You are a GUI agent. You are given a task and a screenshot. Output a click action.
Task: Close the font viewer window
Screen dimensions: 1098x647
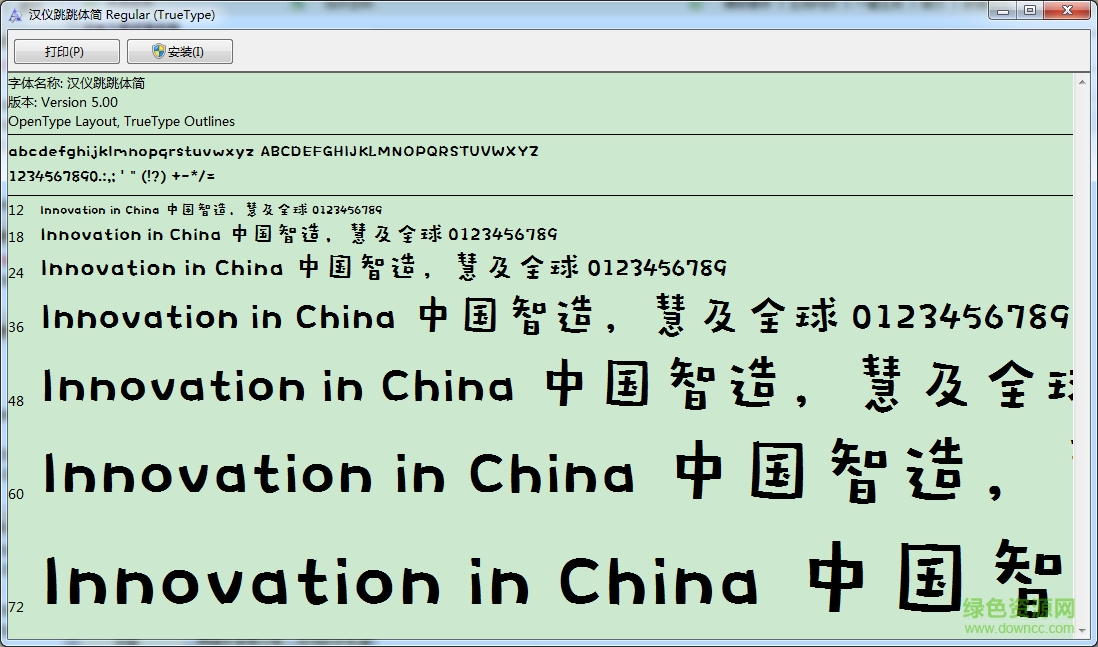[x=1067, y=11]
